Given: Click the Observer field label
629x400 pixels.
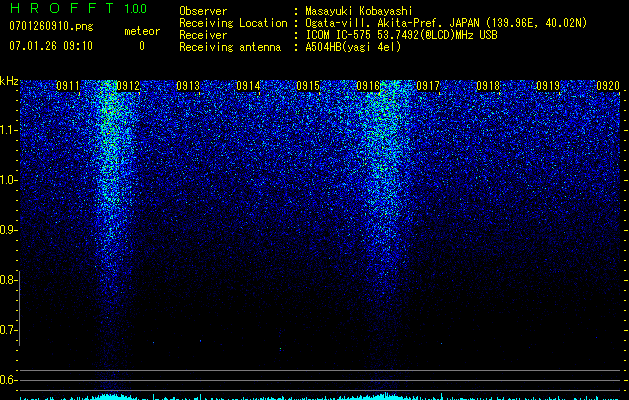Looking at the screenshot, I should pyautogui.click(x=203, y=11).
